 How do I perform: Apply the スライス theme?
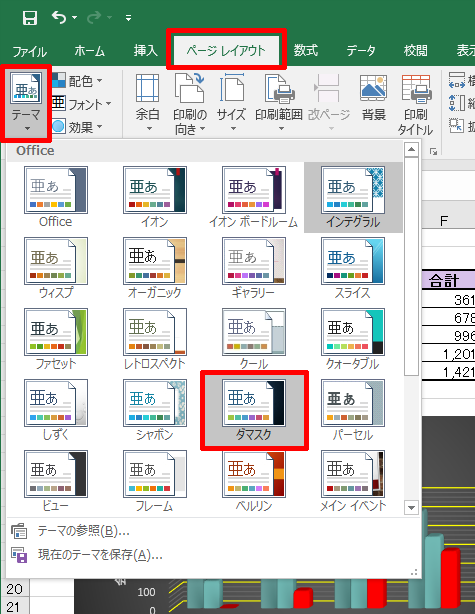[x=353, y=268]
